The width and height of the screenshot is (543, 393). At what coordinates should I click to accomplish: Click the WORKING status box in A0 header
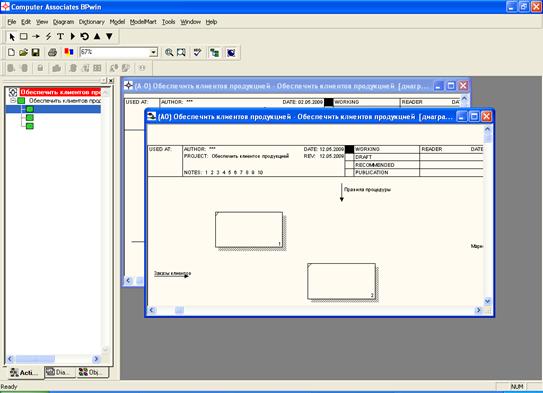click(x=349, y=149)
